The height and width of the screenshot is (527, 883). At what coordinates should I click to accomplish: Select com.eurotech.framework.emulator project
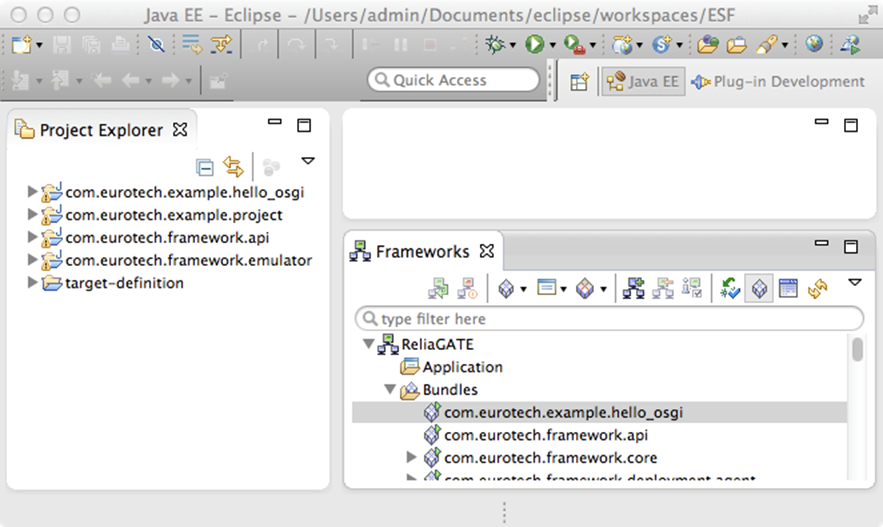189,260
